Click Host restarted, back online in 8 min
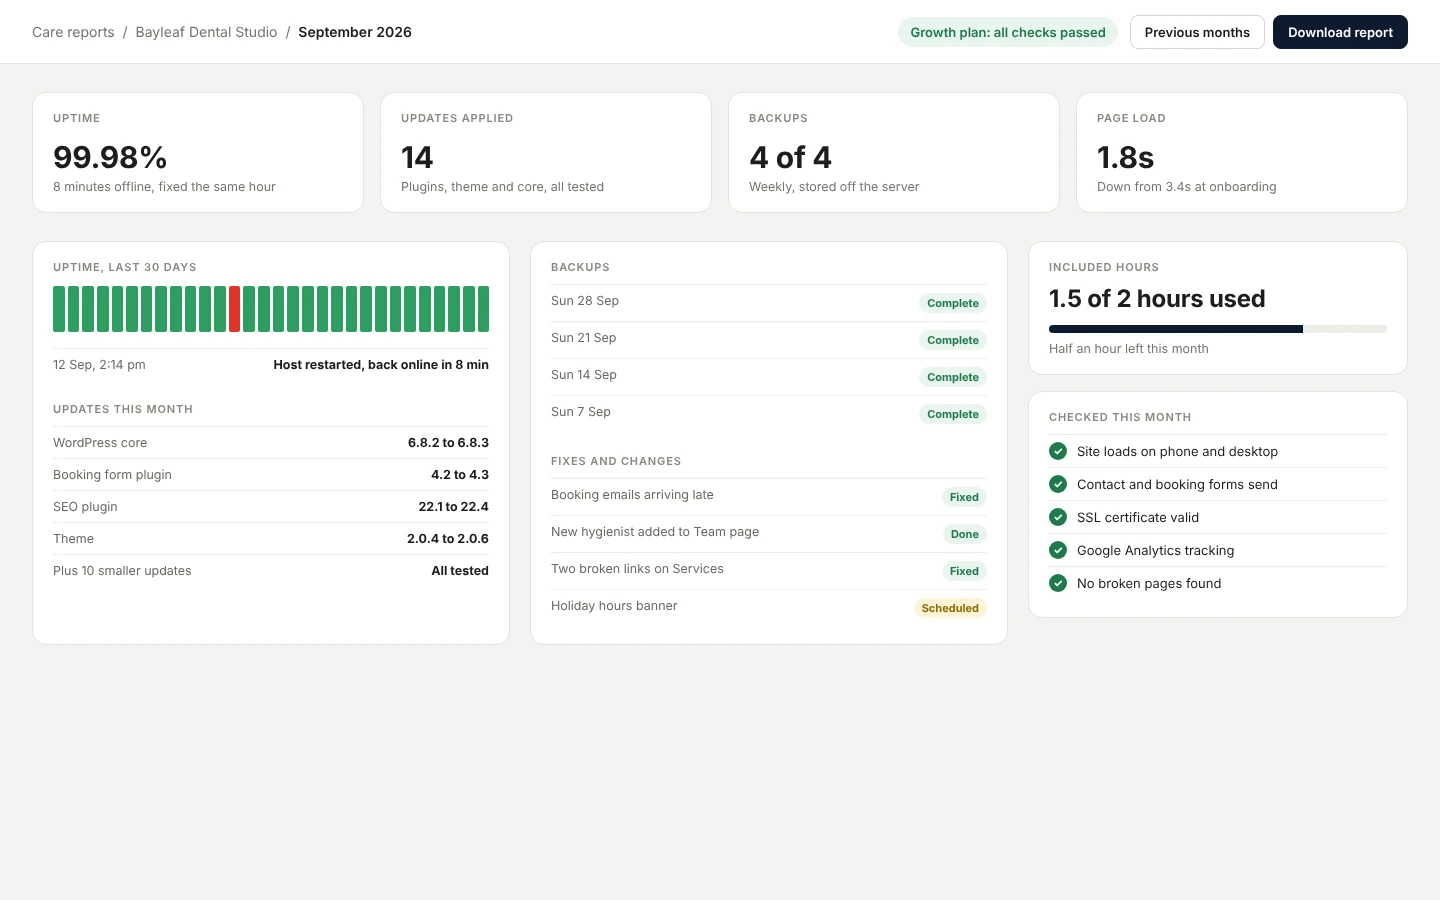 tap(381, 365)
